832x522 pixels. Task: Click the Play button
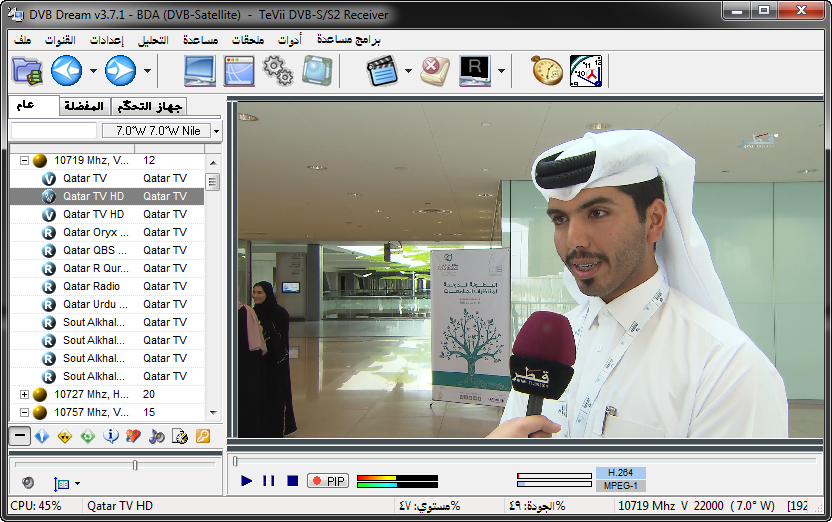(246, 481)
